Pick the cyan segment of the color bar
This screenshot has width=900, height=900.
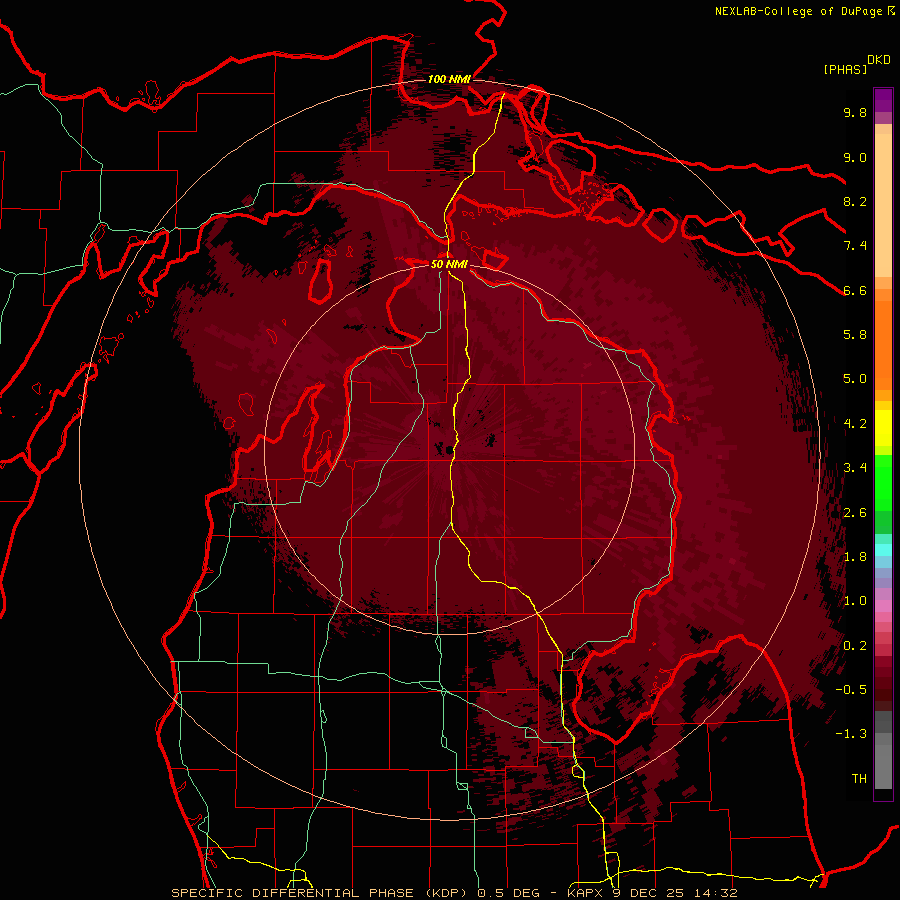pyautogui.click(x=883, y=549)
